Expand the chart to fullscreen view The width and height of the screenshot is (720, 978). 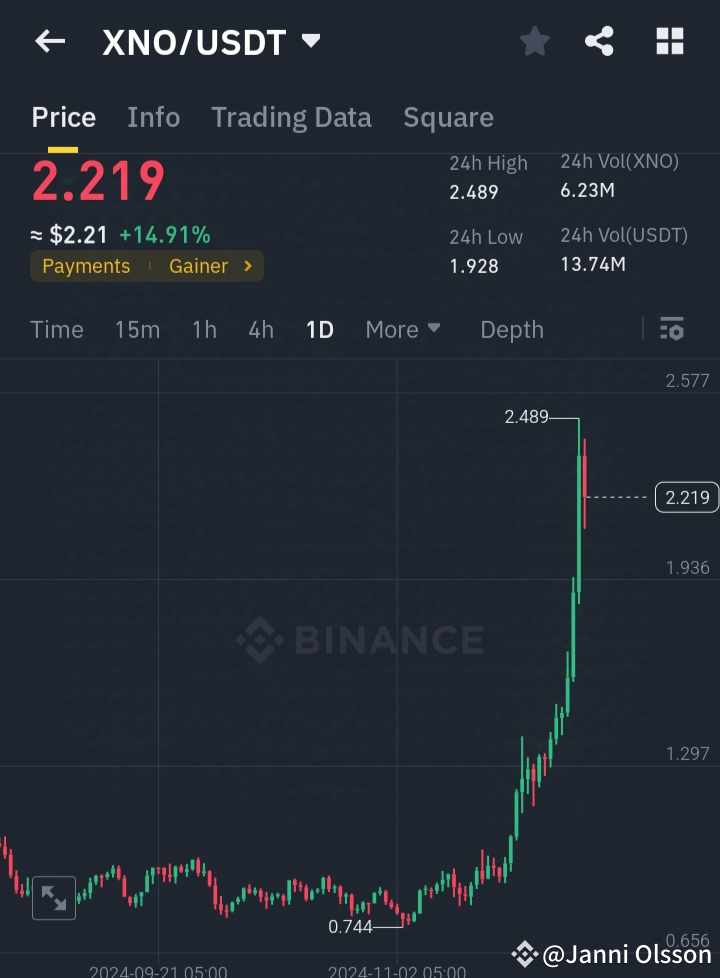click(x=53, y=898)
